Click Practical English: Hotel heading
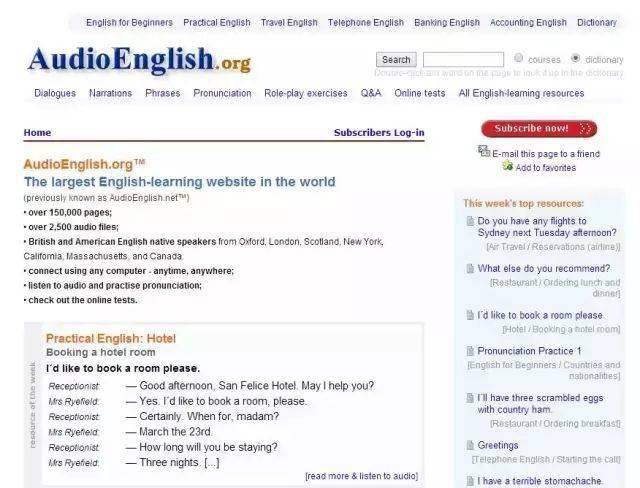 point(111,338)
